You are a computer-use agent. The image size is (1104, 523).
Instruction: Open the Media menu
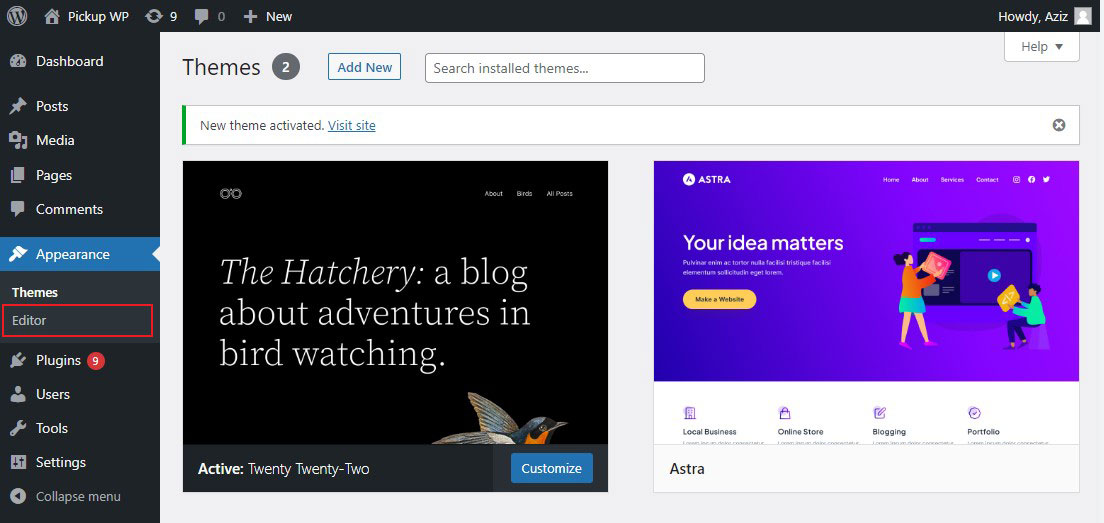(x=55, y=141)
